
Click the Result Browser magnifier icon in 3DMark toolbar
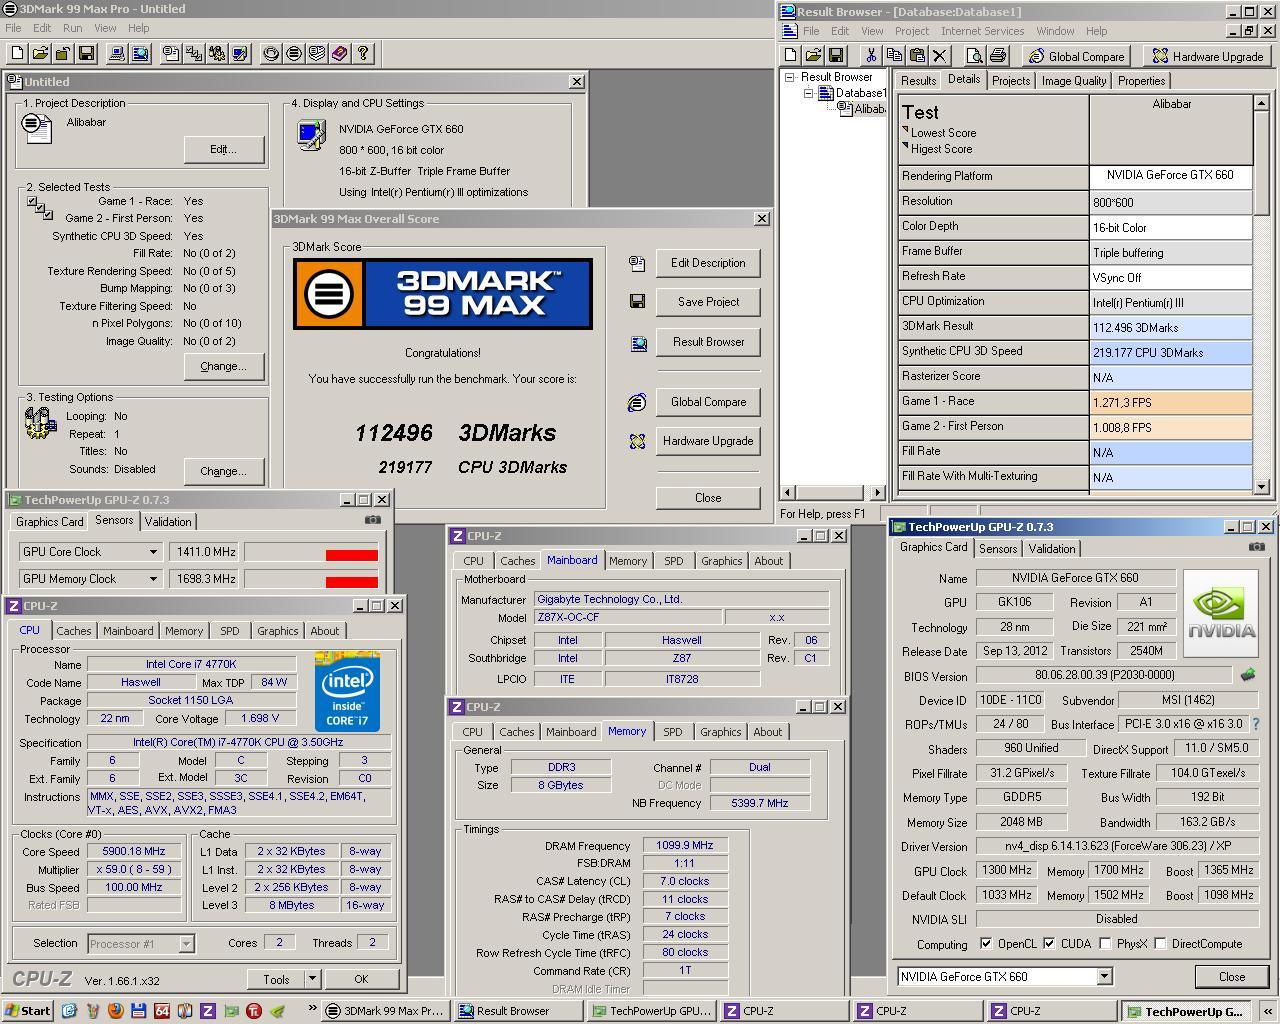pos(140,54)
